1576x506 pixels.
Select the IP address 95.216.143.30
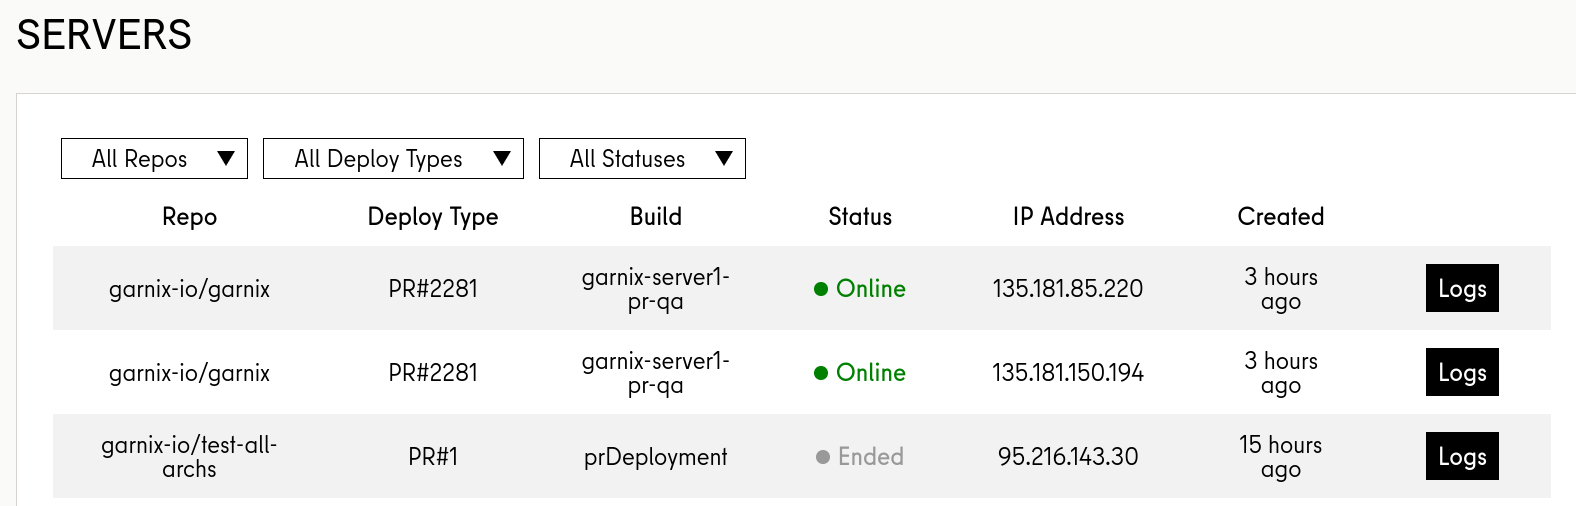pyautogui.click(x=1068, y=457)
